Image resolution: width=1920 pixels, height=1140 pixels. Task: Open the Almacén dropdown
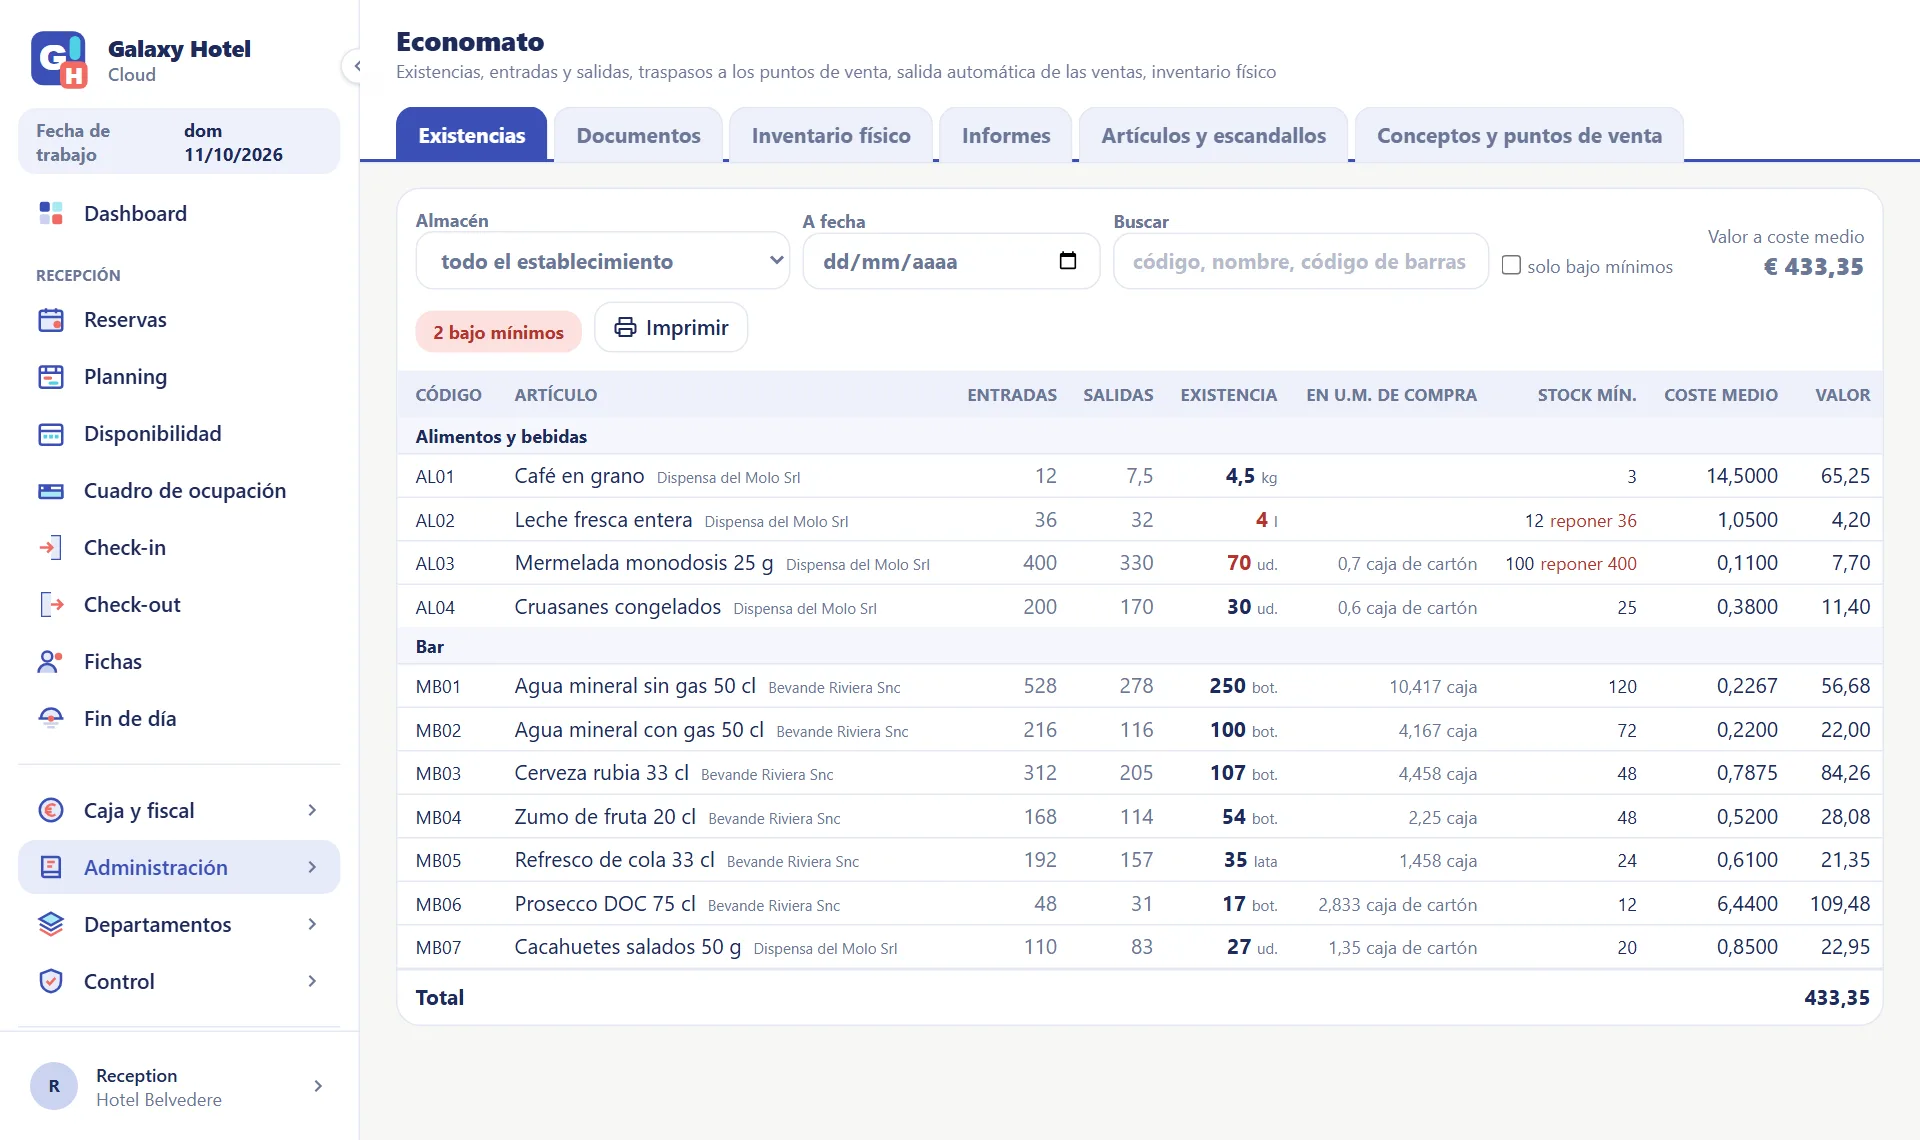click(603, 261)
